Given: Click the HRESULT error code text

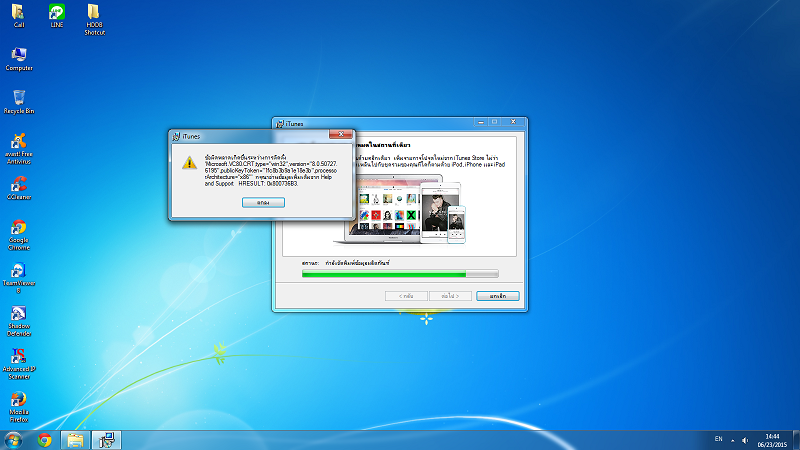Looking at the screenshot, I should [x=268, y=184].
